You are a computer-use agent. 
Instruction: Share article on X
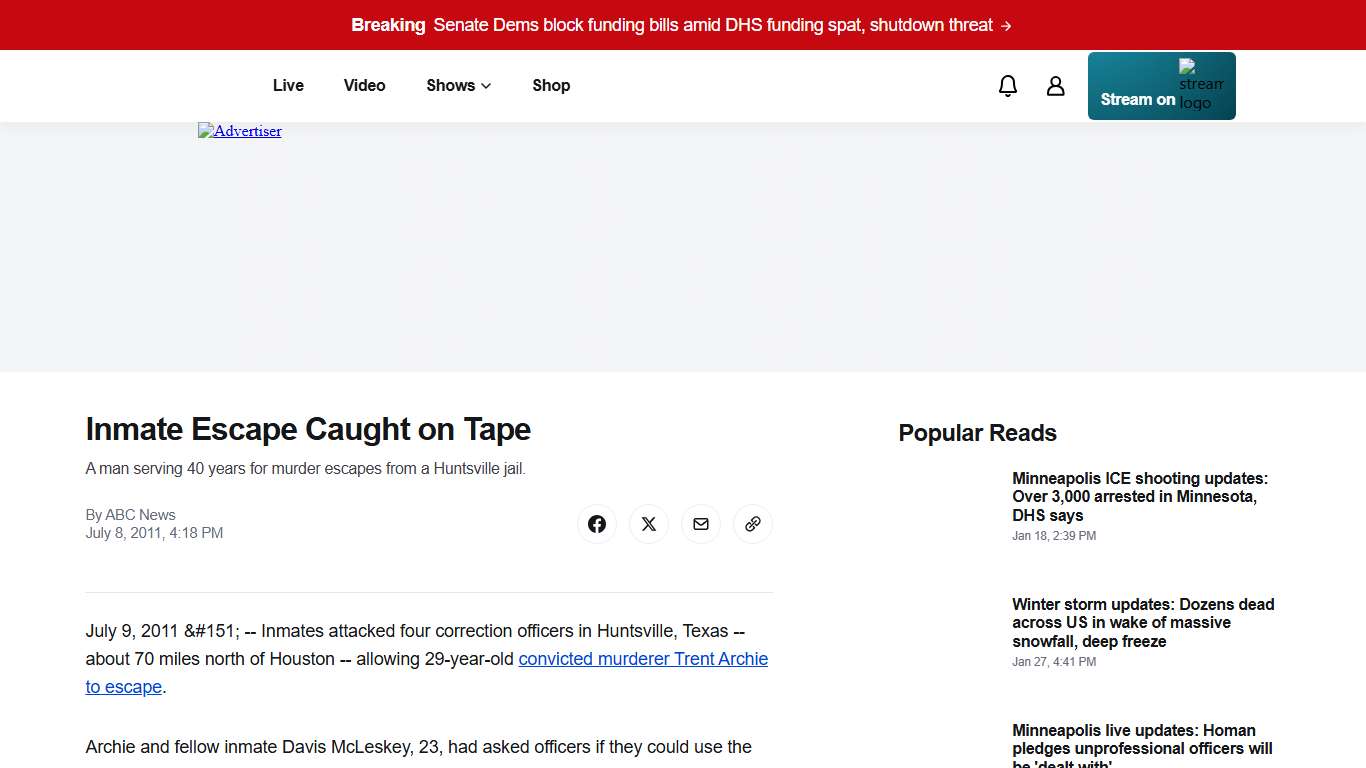[649, 524]
